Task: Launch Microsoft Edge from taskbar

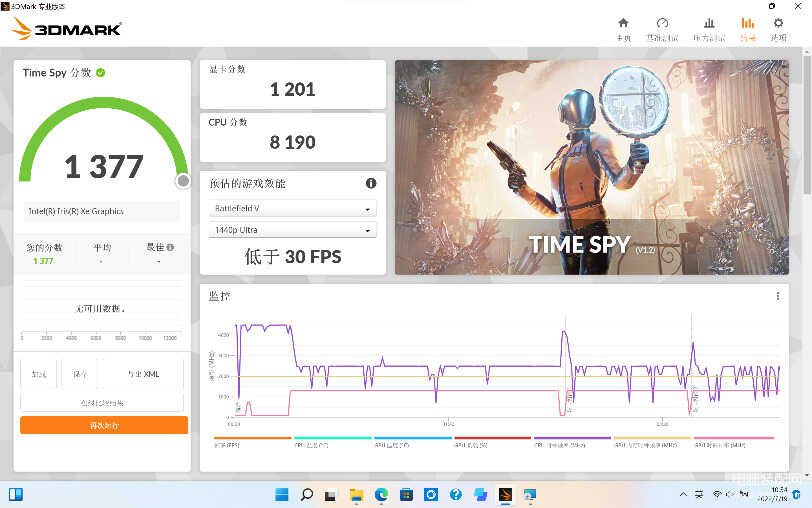Action: [382, 495]
